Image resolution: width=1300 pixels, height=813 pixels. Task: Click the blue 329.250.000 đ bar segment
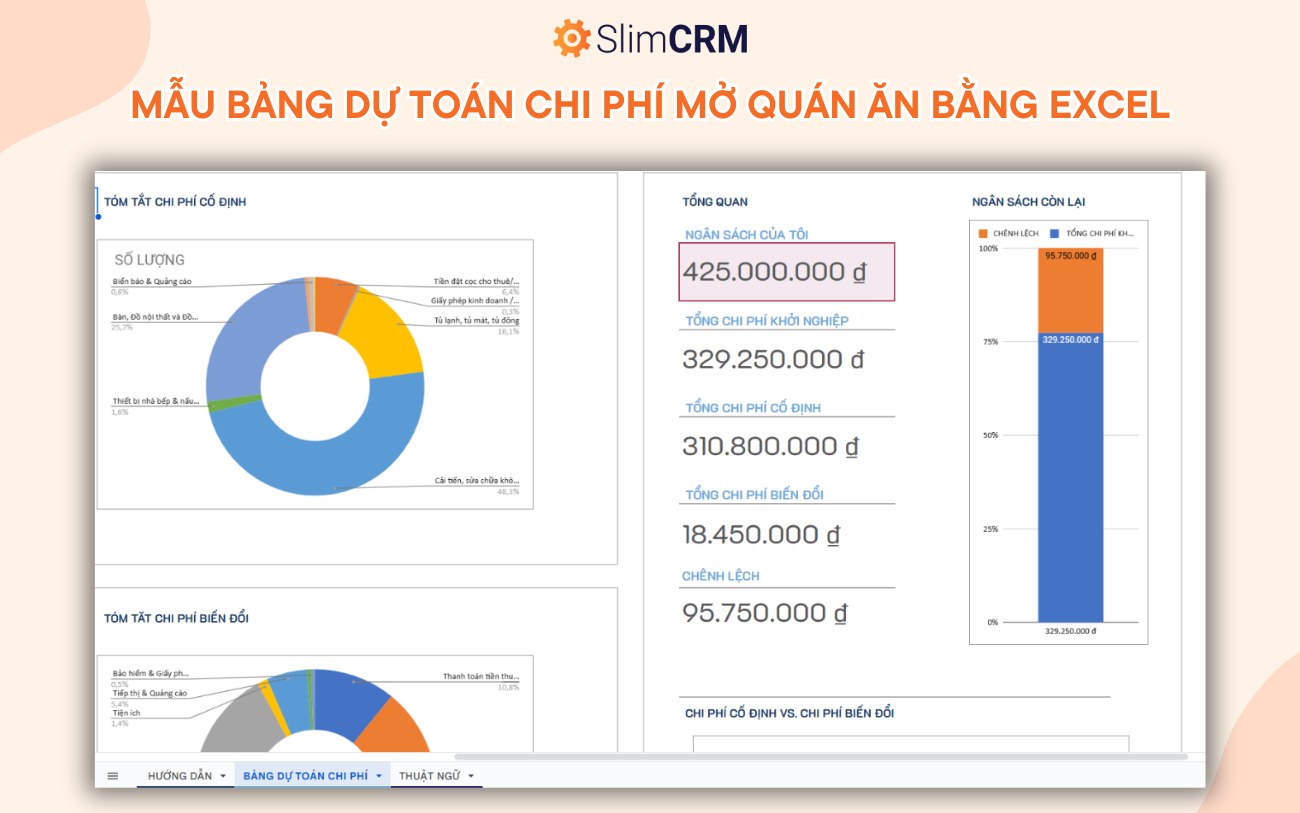click(1070, 480)
